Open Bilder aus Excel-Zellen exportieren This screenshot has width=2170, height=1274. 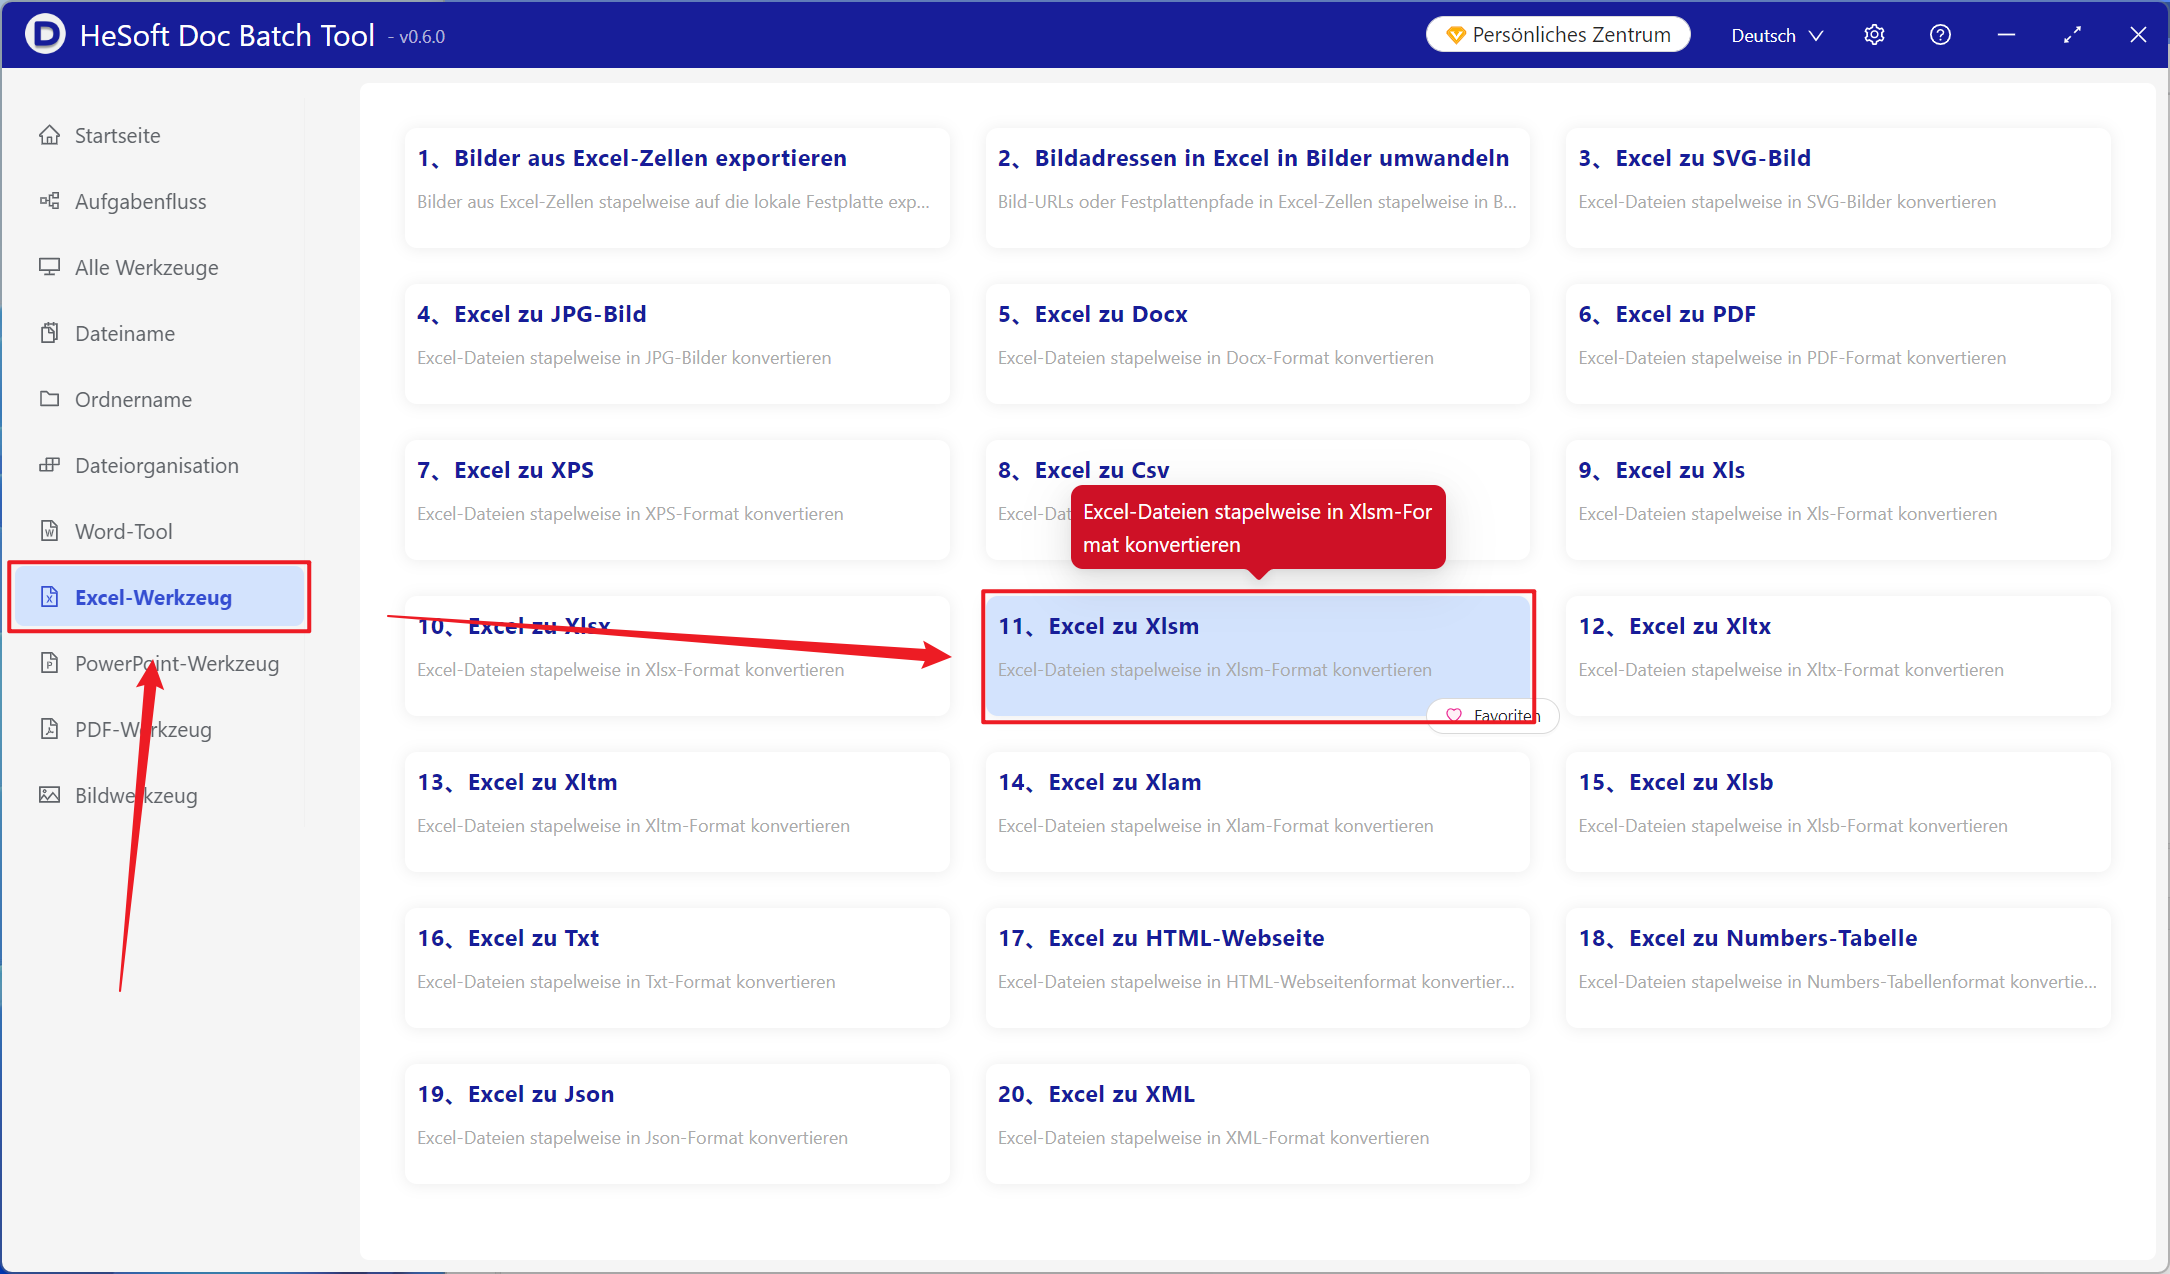point(677,188)
